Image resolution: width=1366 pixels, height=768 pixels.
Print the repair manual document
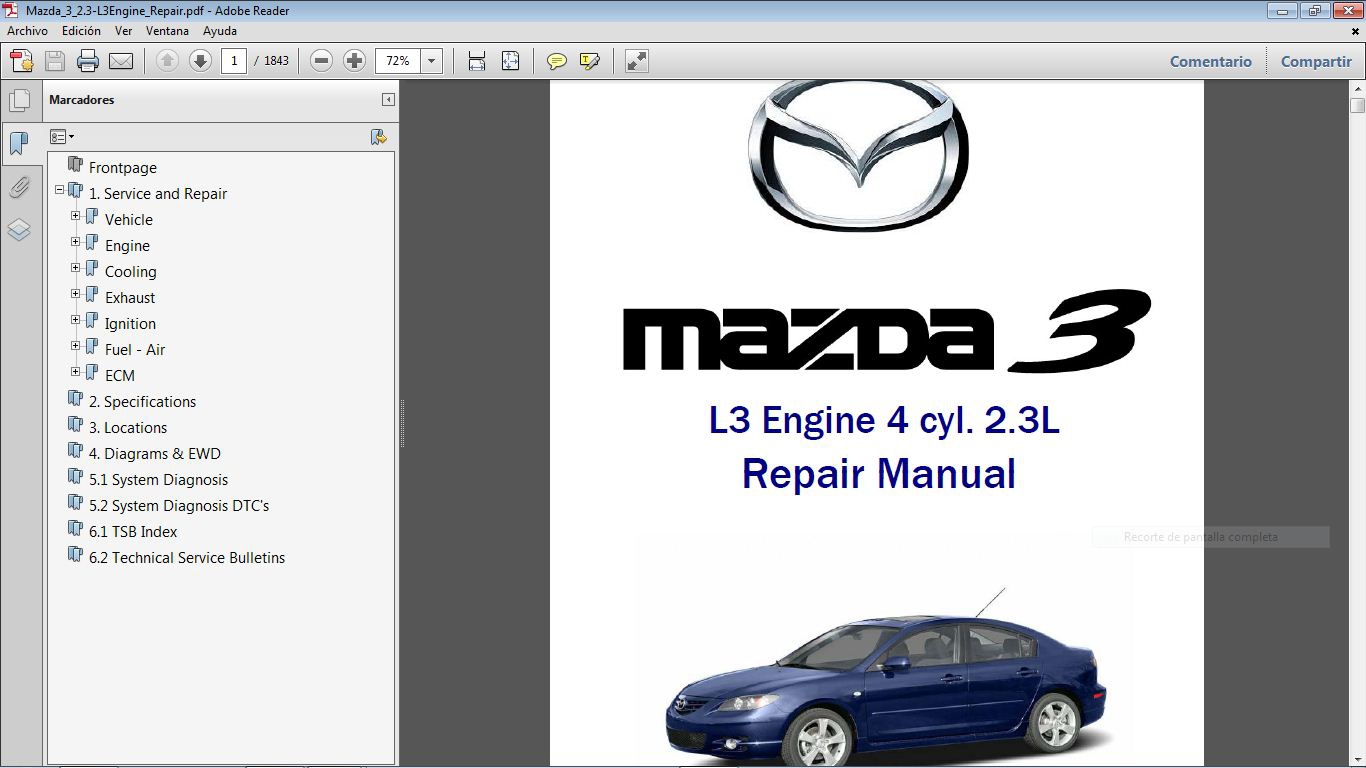88,61
